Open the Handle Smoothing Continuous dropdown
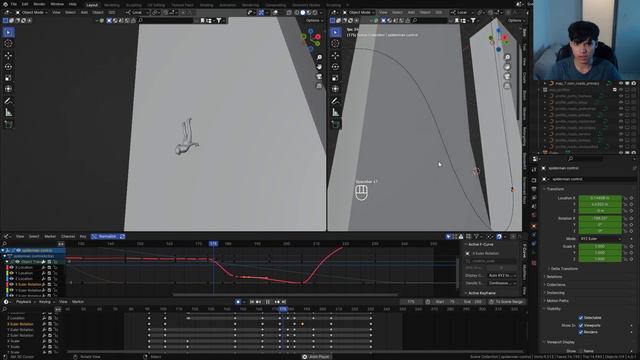The width and height of the screenshot is (640, 360). pos(502,283)
